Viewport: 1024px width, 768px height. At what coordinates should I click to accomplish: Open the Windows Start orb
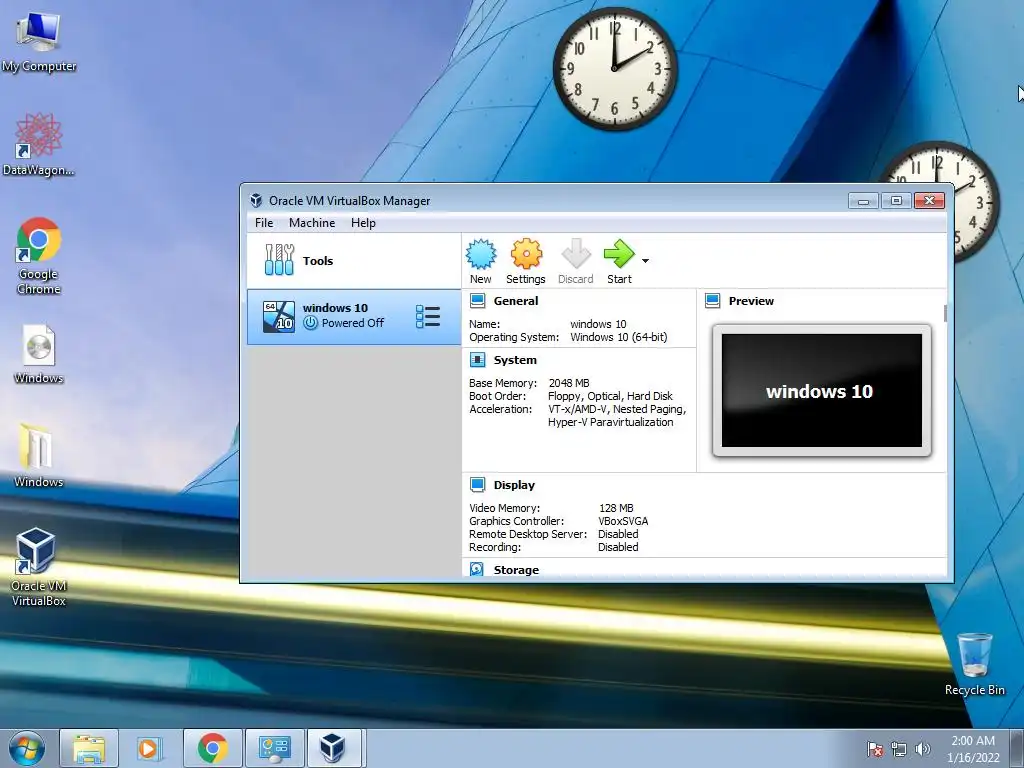point(27,748)
